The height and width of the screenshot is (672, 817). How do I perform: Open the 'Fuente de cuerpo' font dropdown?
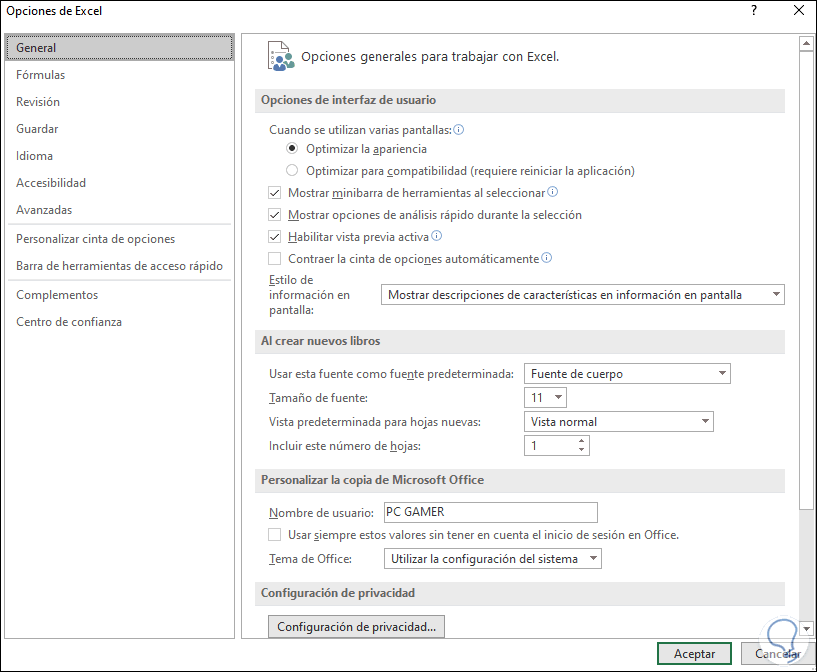click(627, 374)
